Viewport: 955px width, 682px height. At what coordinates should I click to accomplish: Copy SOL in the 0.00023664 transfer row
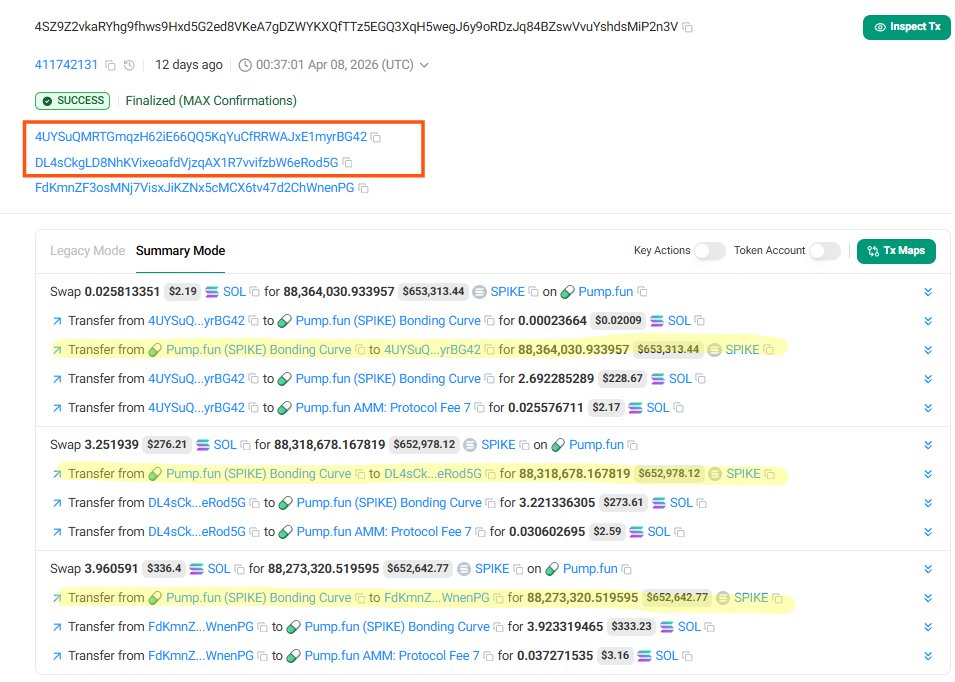point(700,321)
